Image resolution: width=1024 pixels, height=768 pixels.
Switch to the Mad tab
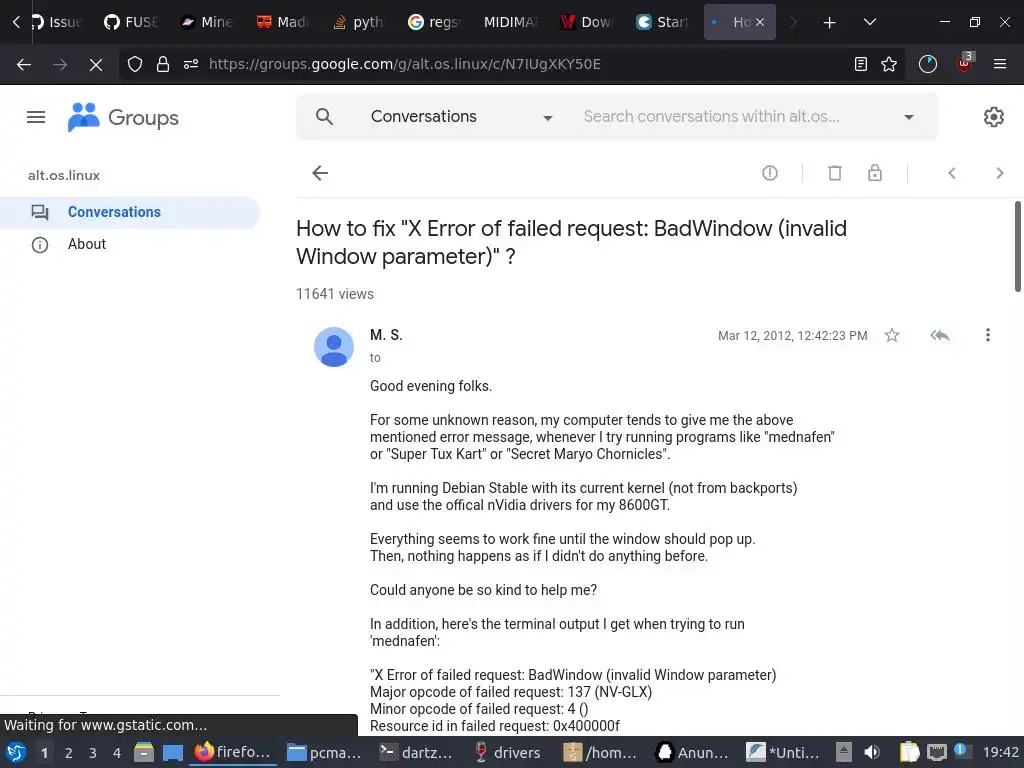(x=283, y=22)
